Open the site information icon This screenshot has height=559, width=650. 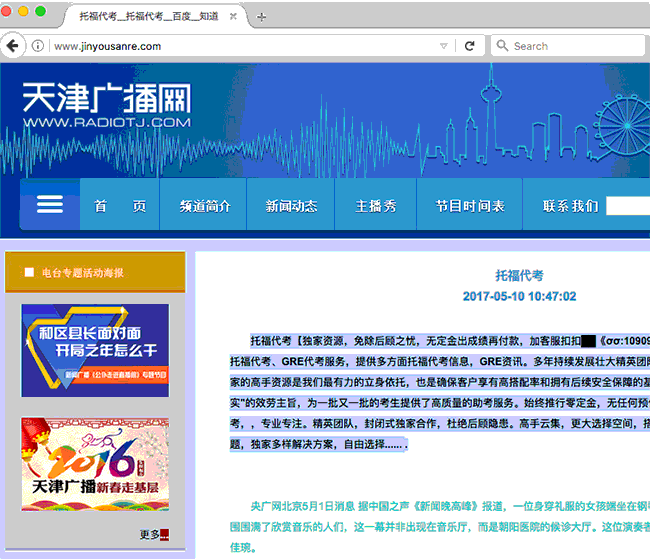pyautogui.click(x=38, y=46)
